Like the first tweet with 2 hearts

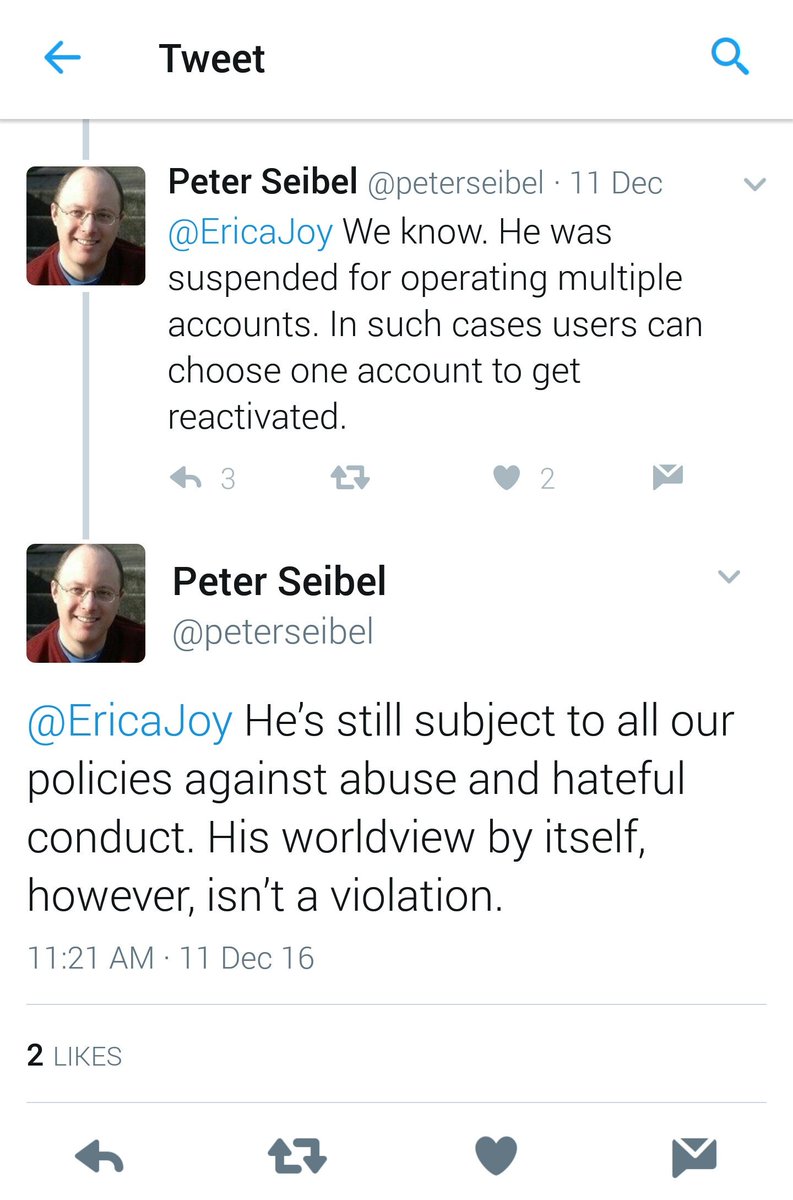point(507,479)
